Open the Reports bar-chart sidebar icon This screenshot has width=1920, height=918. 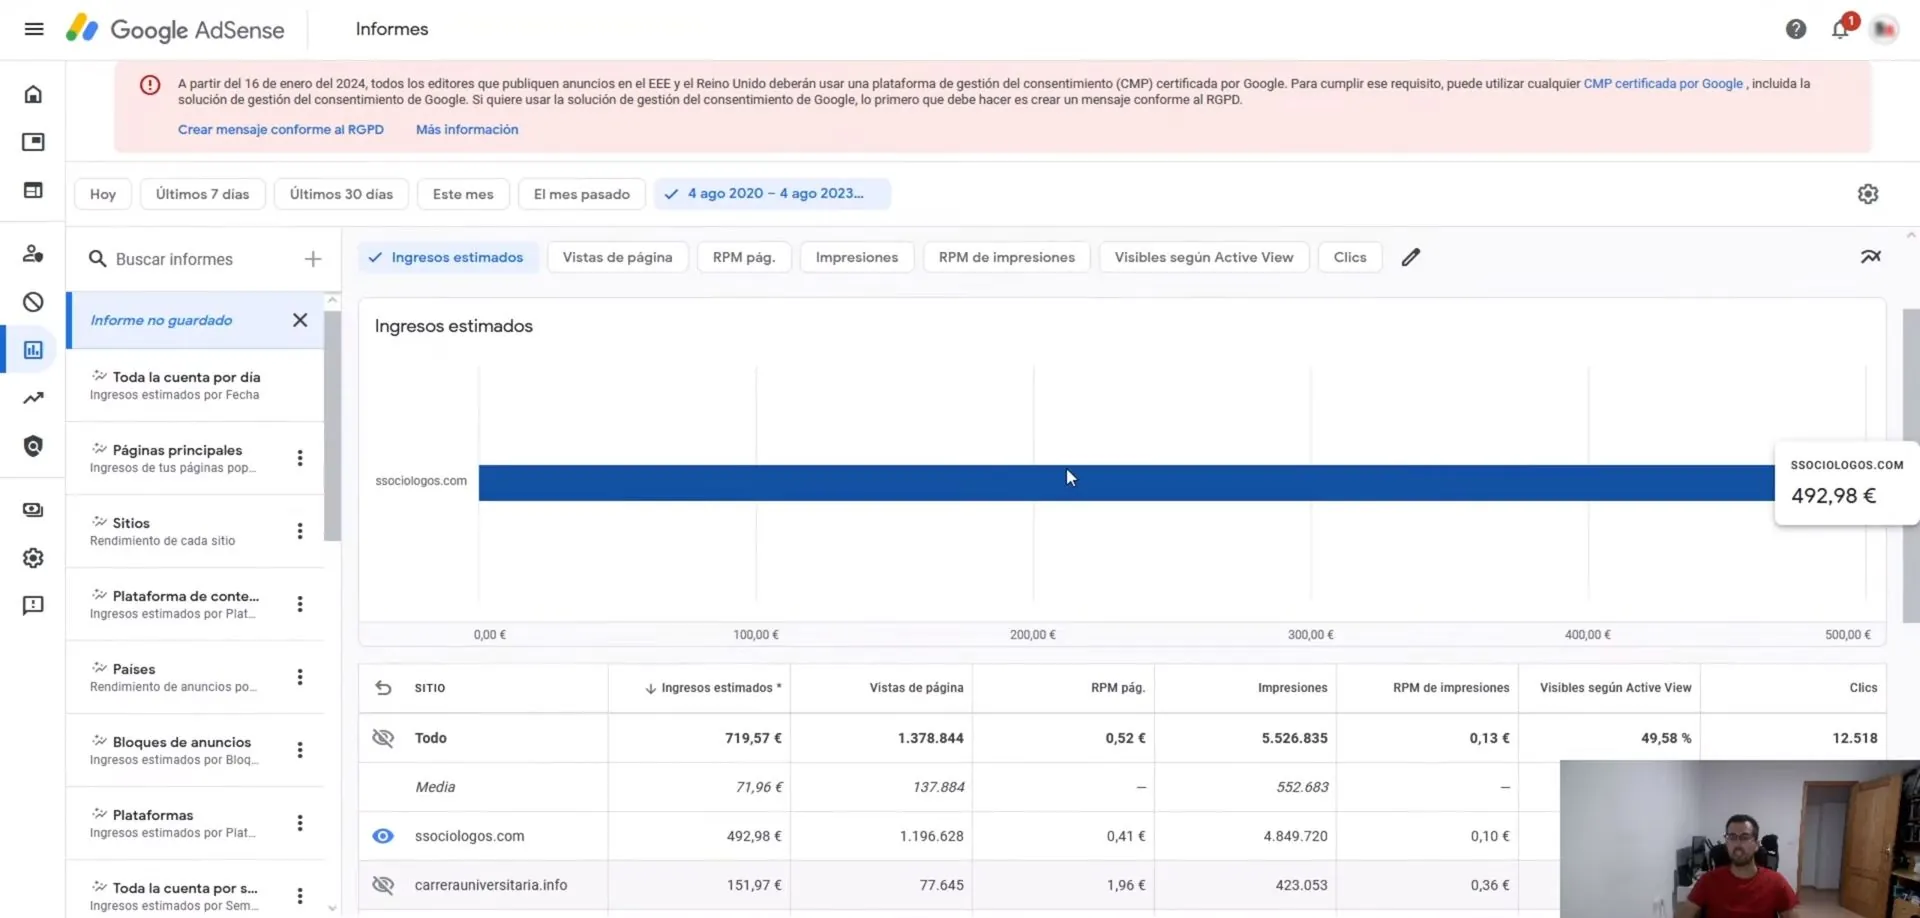pos(33,350)
